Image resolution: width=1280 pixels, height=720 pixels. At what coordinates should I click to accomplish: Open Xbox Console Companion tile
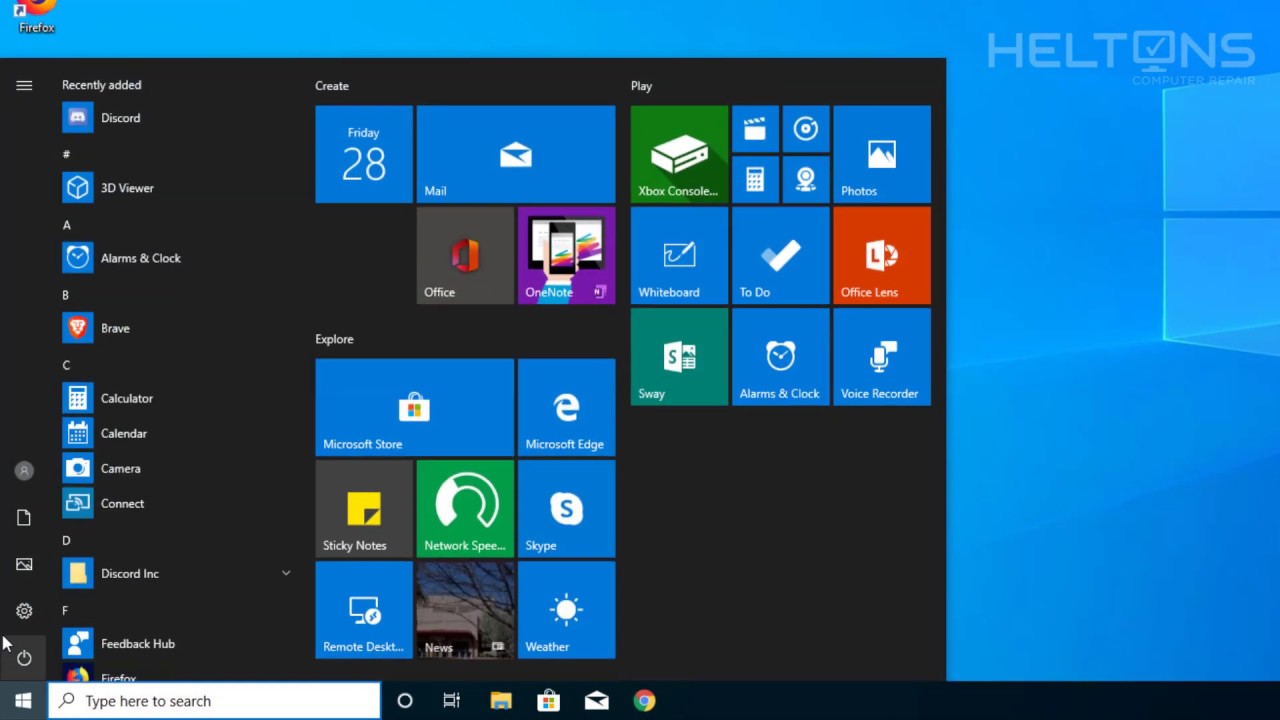(x=679, y=154)
